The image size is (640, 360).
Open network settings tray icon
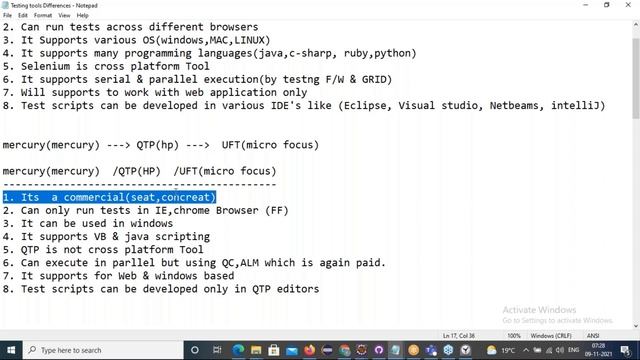(549, 350)
